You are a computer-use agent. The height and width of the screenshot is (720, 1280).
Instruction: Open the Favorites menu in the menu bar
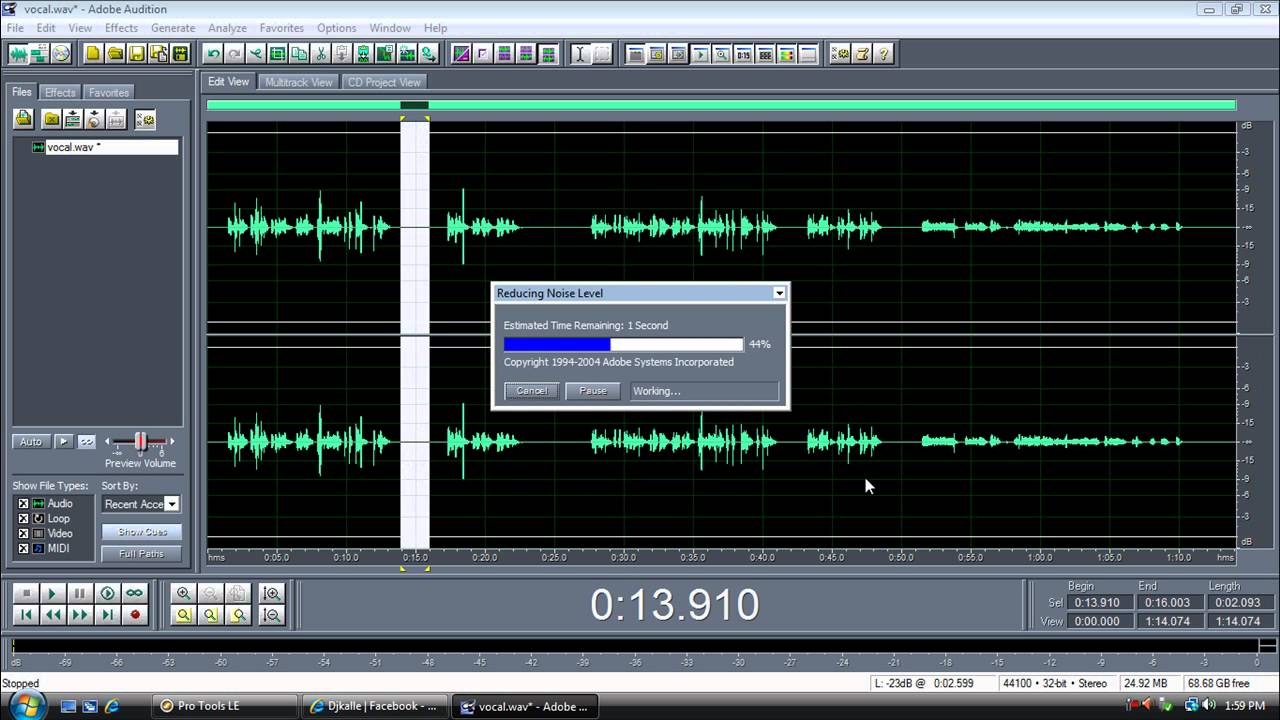point(281,28)
